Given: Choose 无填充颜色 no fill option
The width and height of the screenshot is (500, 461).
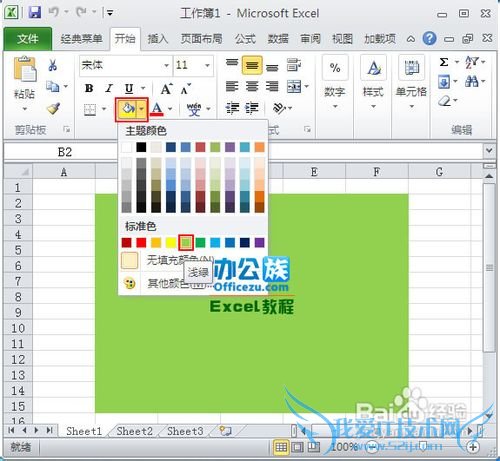Looking at the screenshot, I should (x=193, y=260).
